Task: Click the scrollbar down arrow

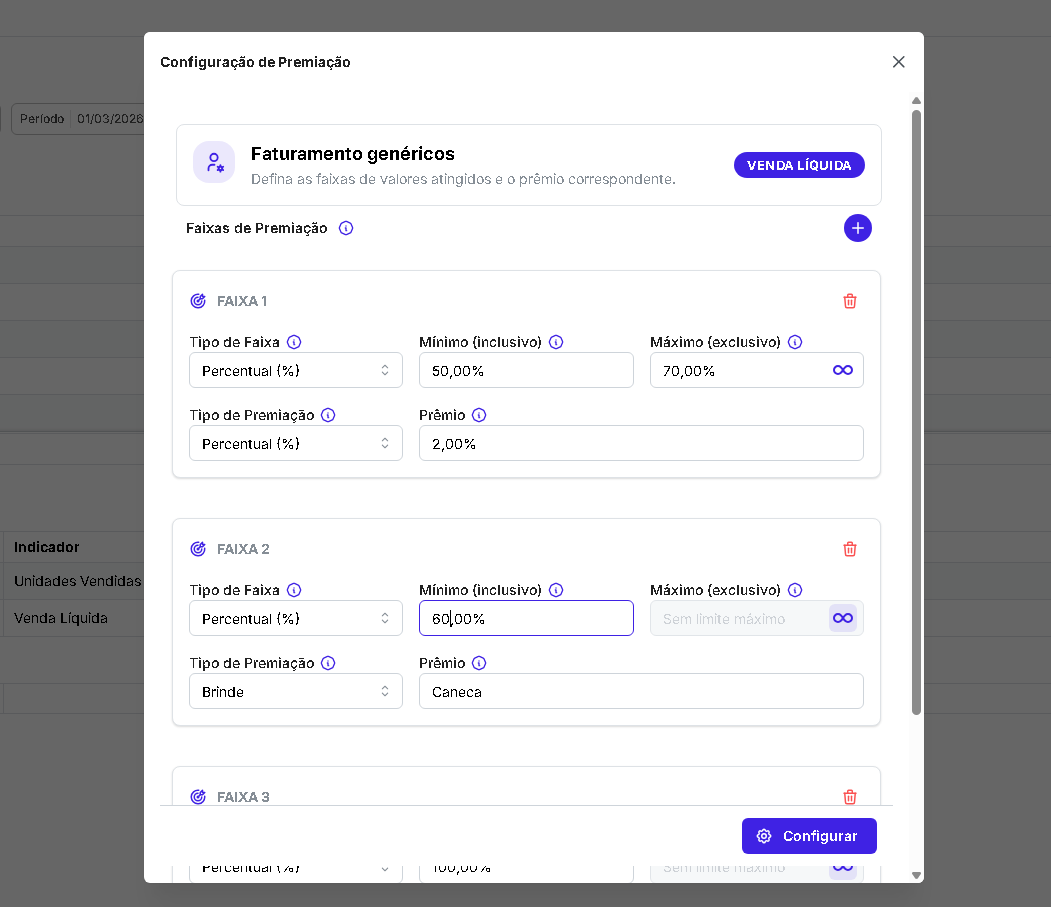Action: click(916, 875)
